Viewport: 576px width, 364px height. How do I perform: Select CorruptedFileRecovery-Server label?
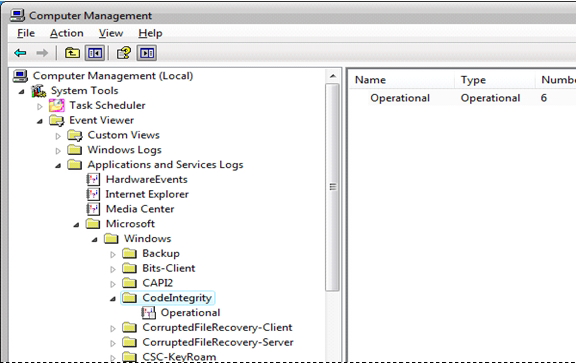[218, 342]
